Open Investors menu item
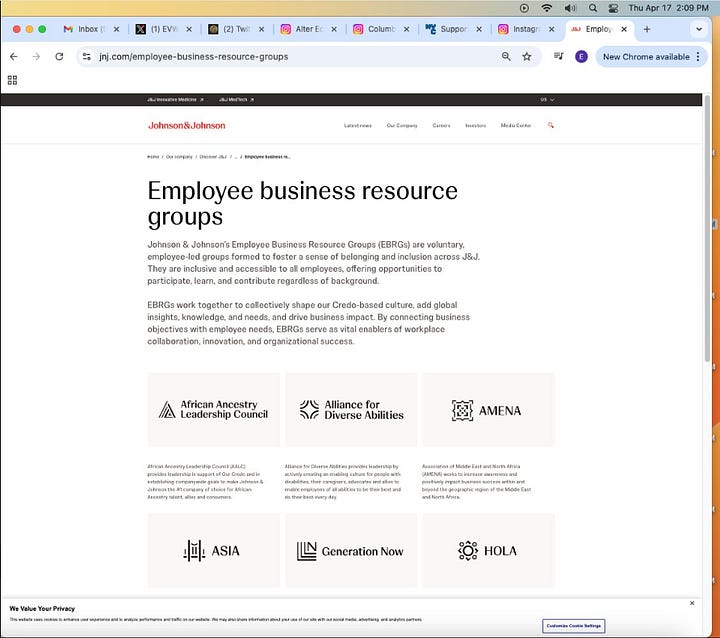 pyautogui.click(x=475, y=125)
